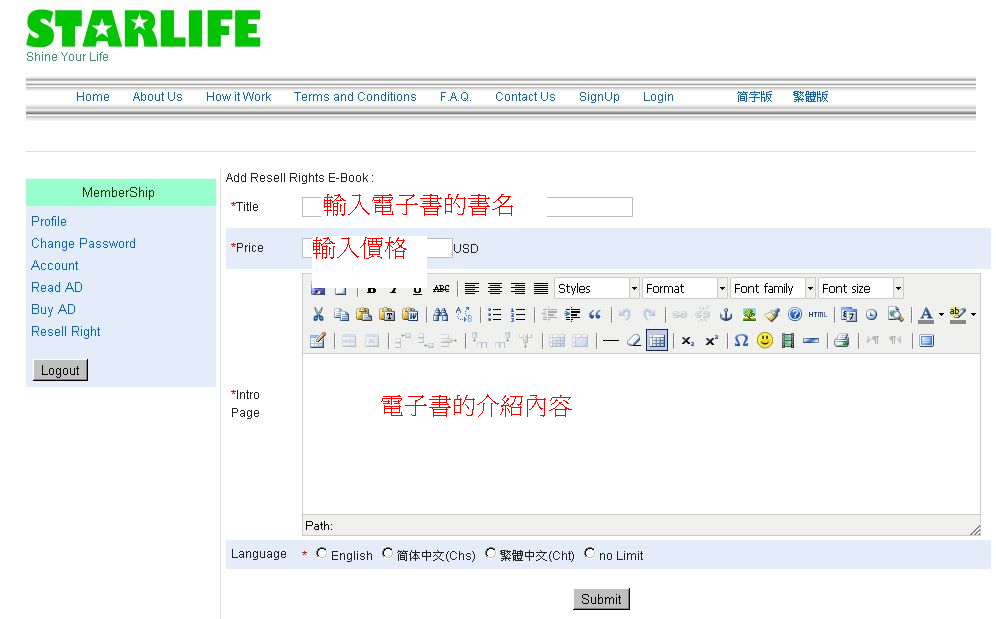Viewport: 996px width, 619px height.
Task: Apply highlight color with ab marker icon
Action: [x=958, y=314]
